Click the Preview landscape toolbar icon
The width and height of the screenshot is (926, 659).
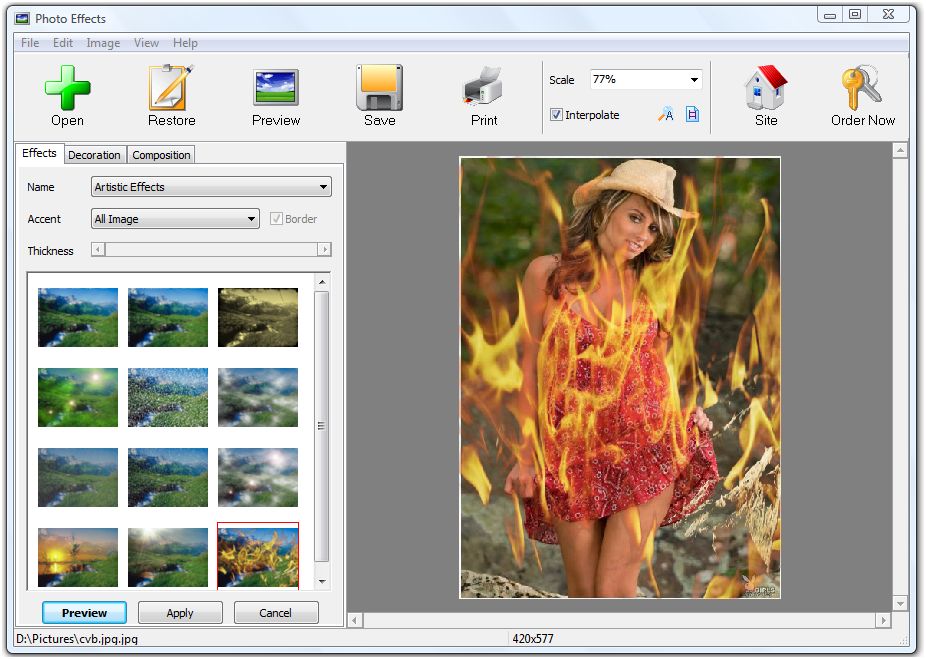click(x=276, y=87)
